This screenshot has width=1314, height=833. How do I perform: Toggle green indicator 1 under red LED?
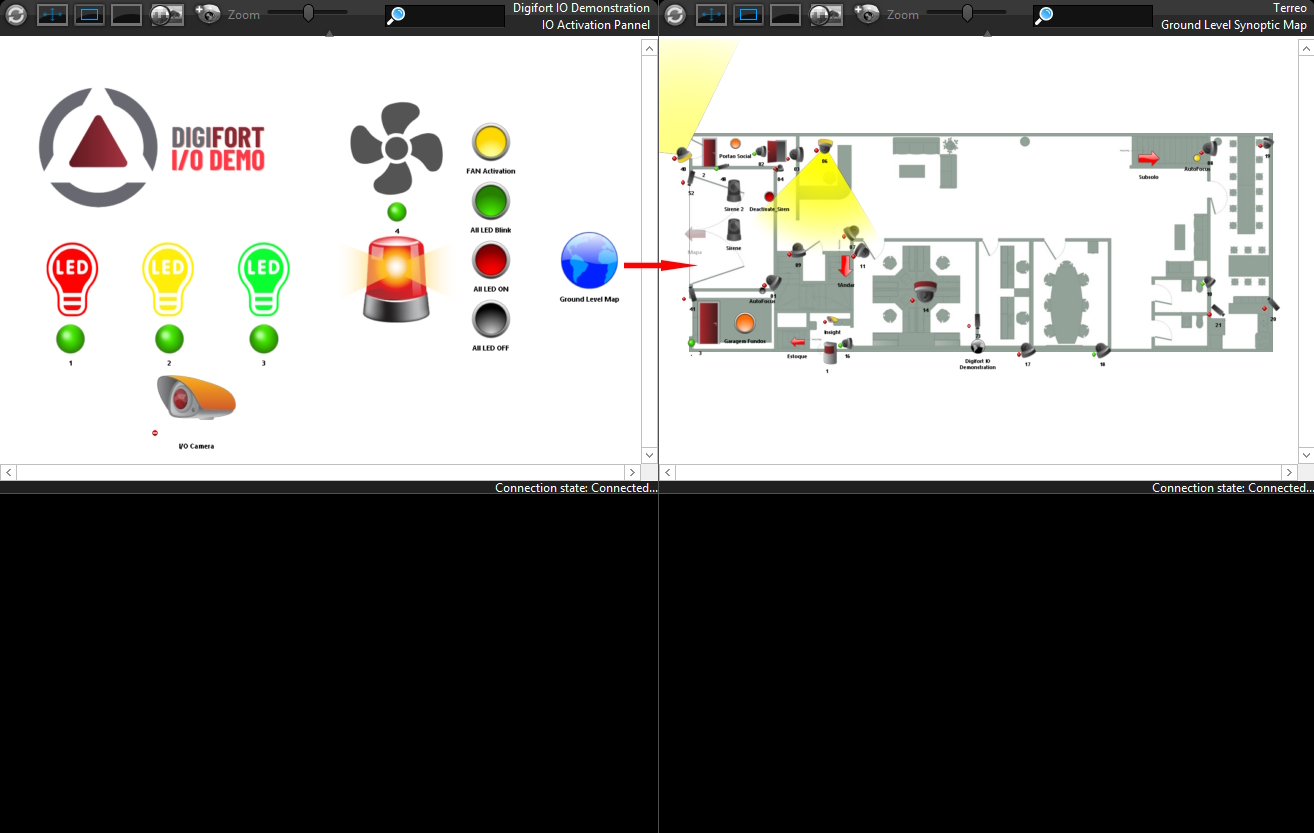coord(71,339)
